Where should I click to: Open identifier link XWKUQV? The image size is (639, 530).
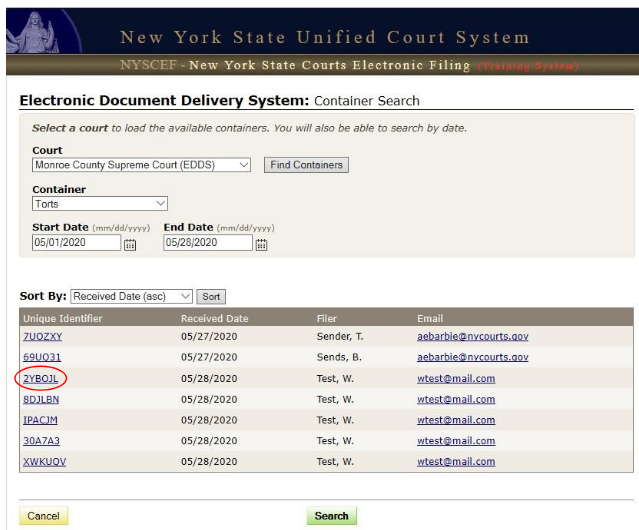[44, 462]
